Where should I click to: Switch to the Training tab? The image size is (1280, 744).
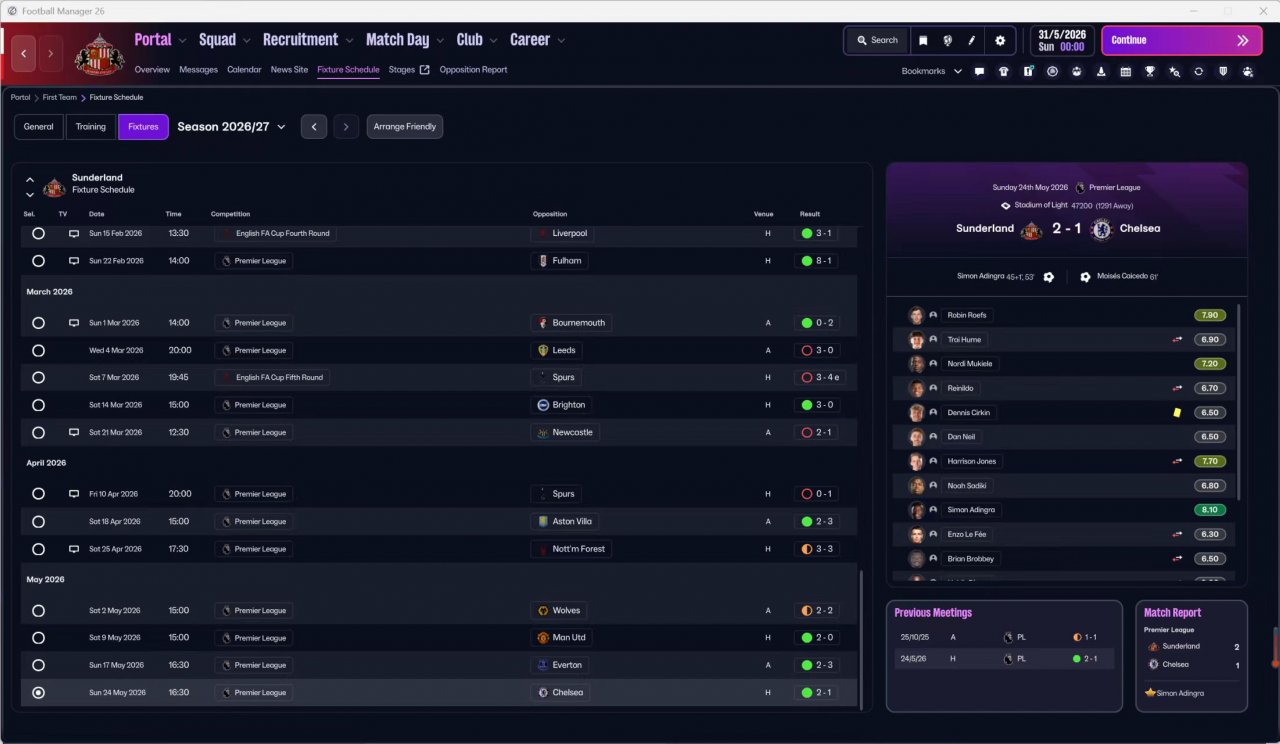click(91, 127)
